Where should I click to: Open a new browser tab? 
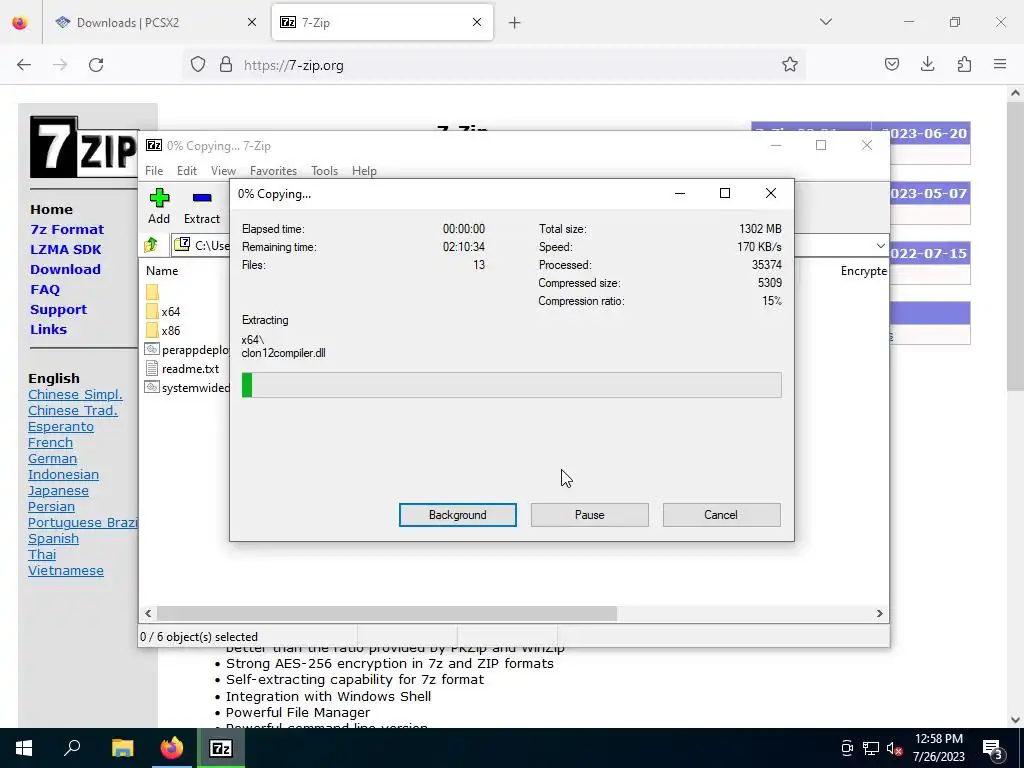tap(515, 23)
